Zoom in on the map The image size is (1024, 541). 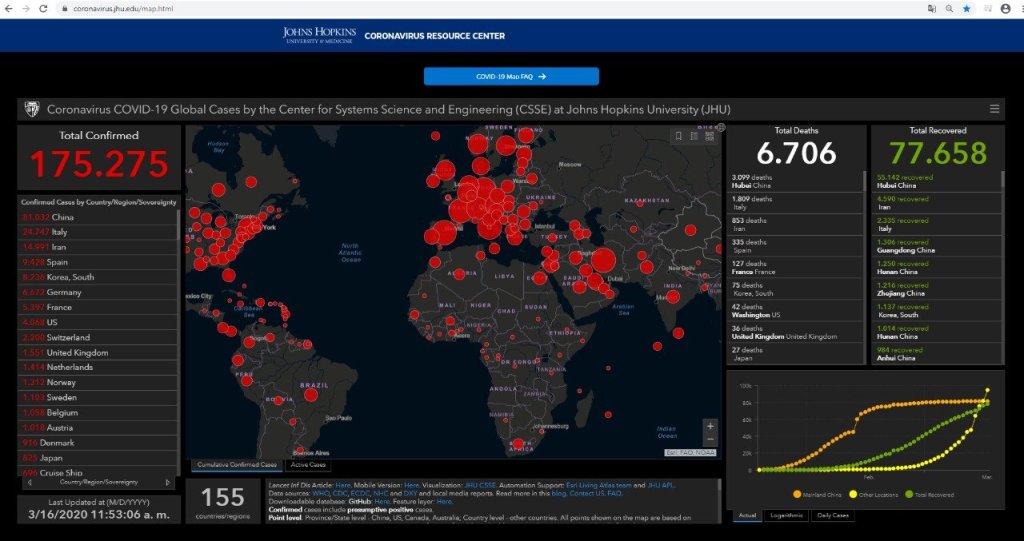710,426
